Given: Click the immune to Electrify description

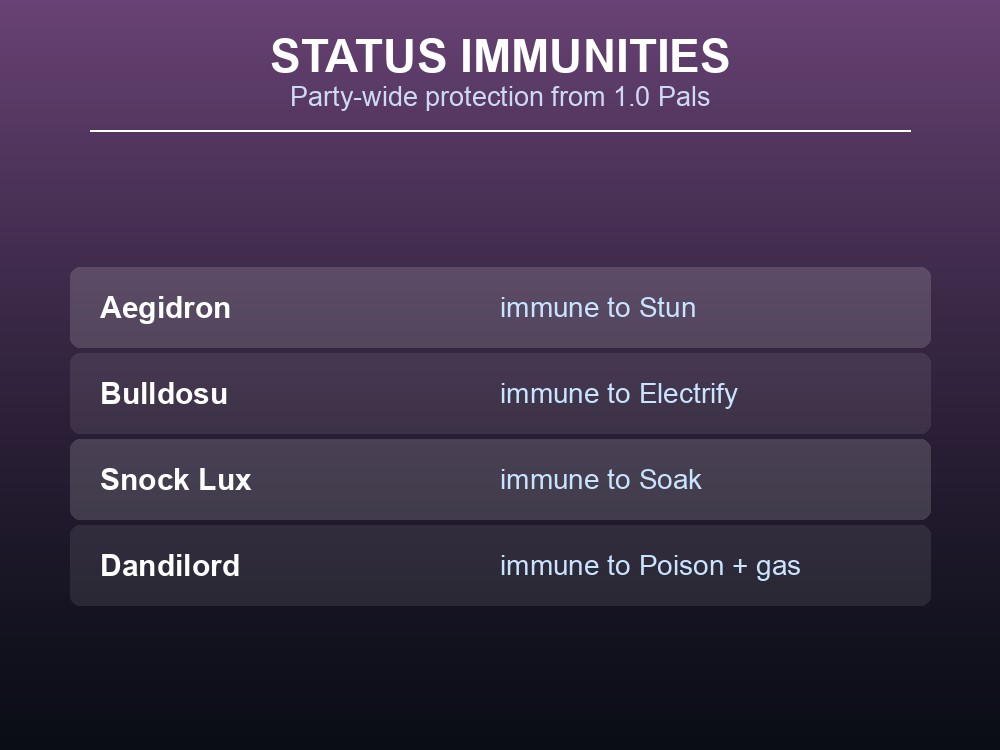Looking at the screenshot, I should coord(619,393).
